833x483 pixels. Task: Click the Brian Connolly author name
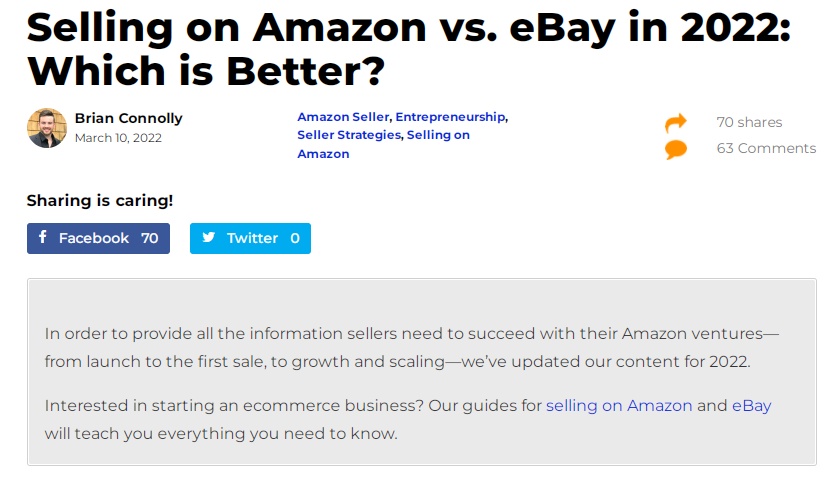(x=129, y=118)
